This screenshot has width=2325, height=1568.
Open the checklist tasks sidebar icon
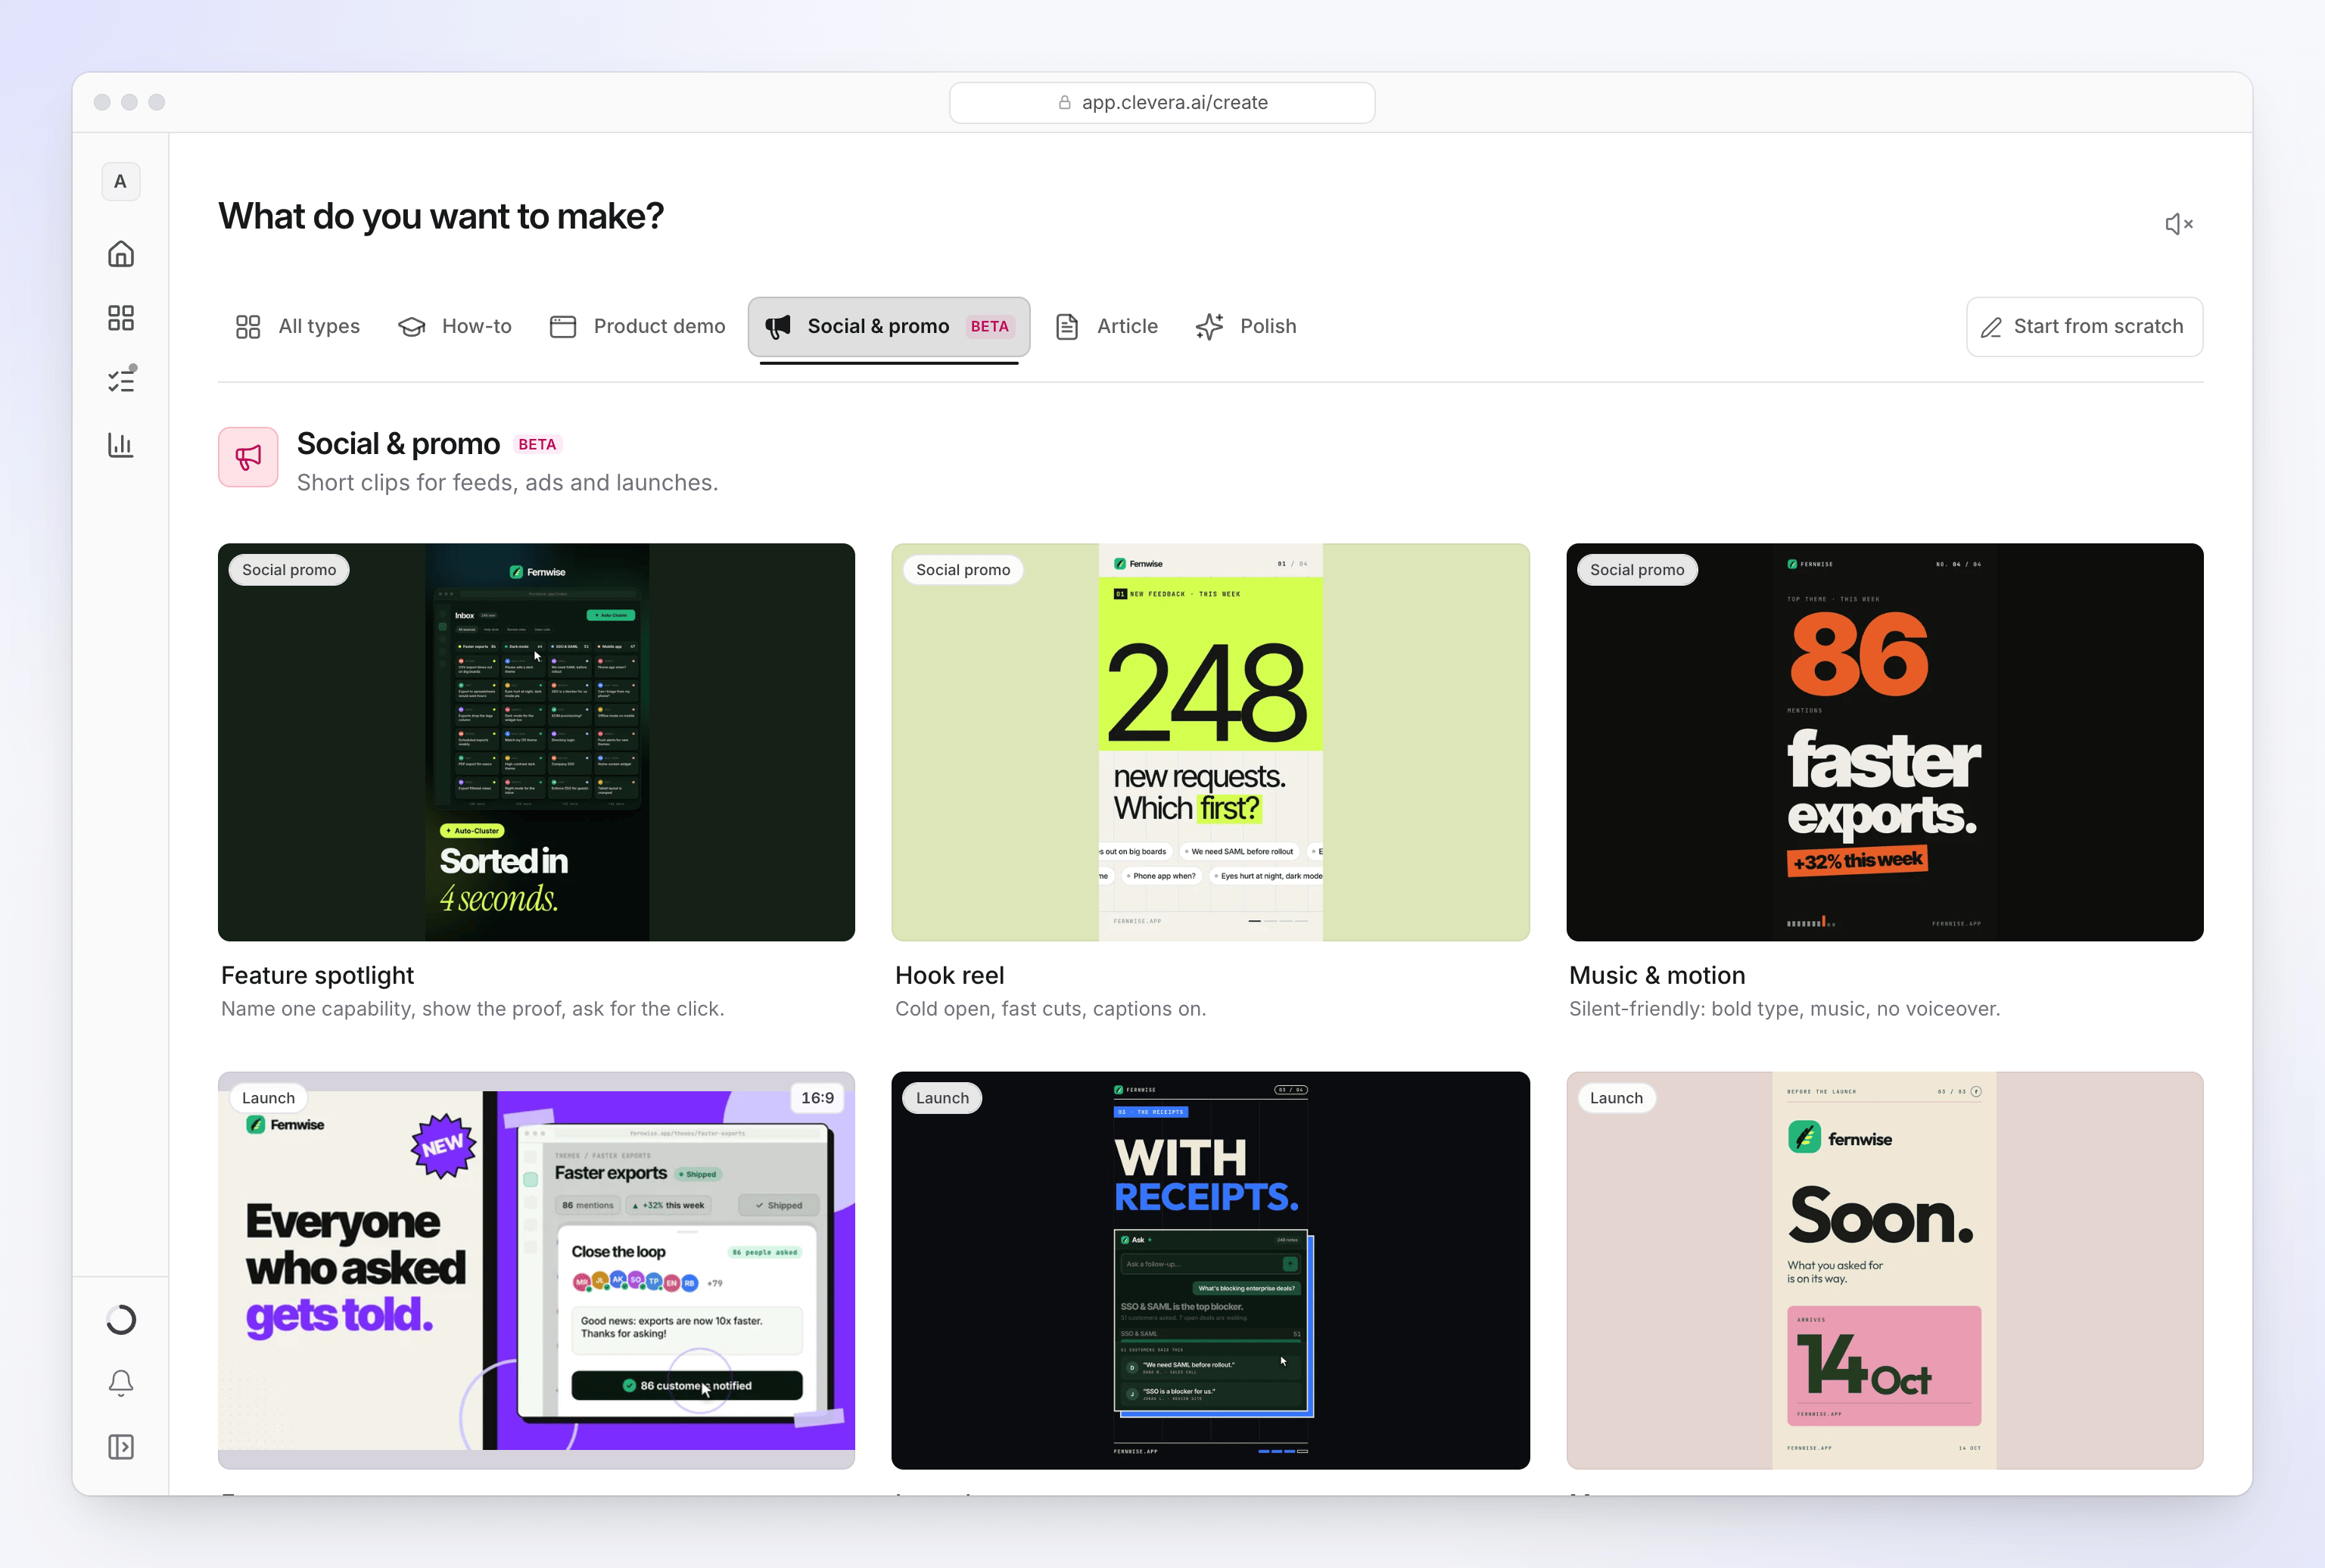pos(121,380)
